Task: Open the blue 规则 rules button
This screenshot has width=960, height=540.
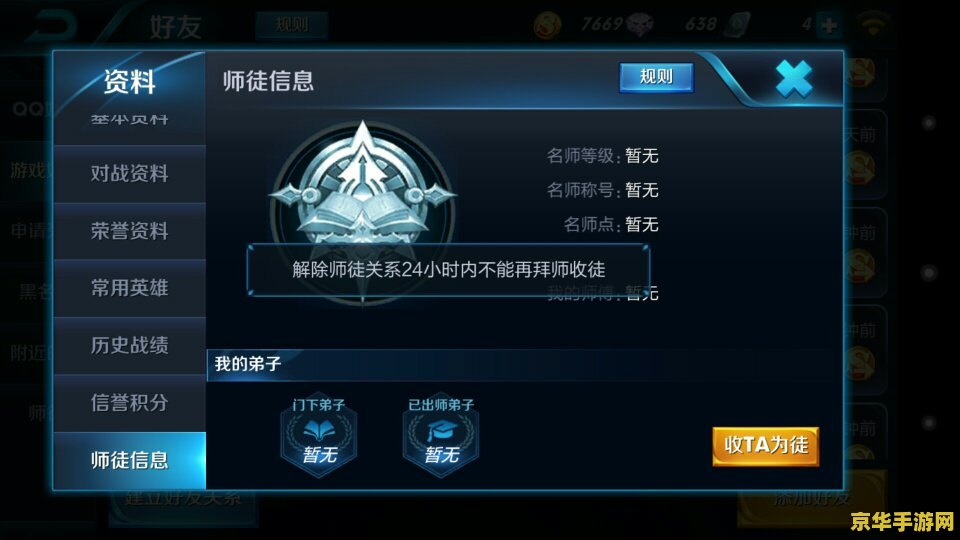Action: pos(656,77)
